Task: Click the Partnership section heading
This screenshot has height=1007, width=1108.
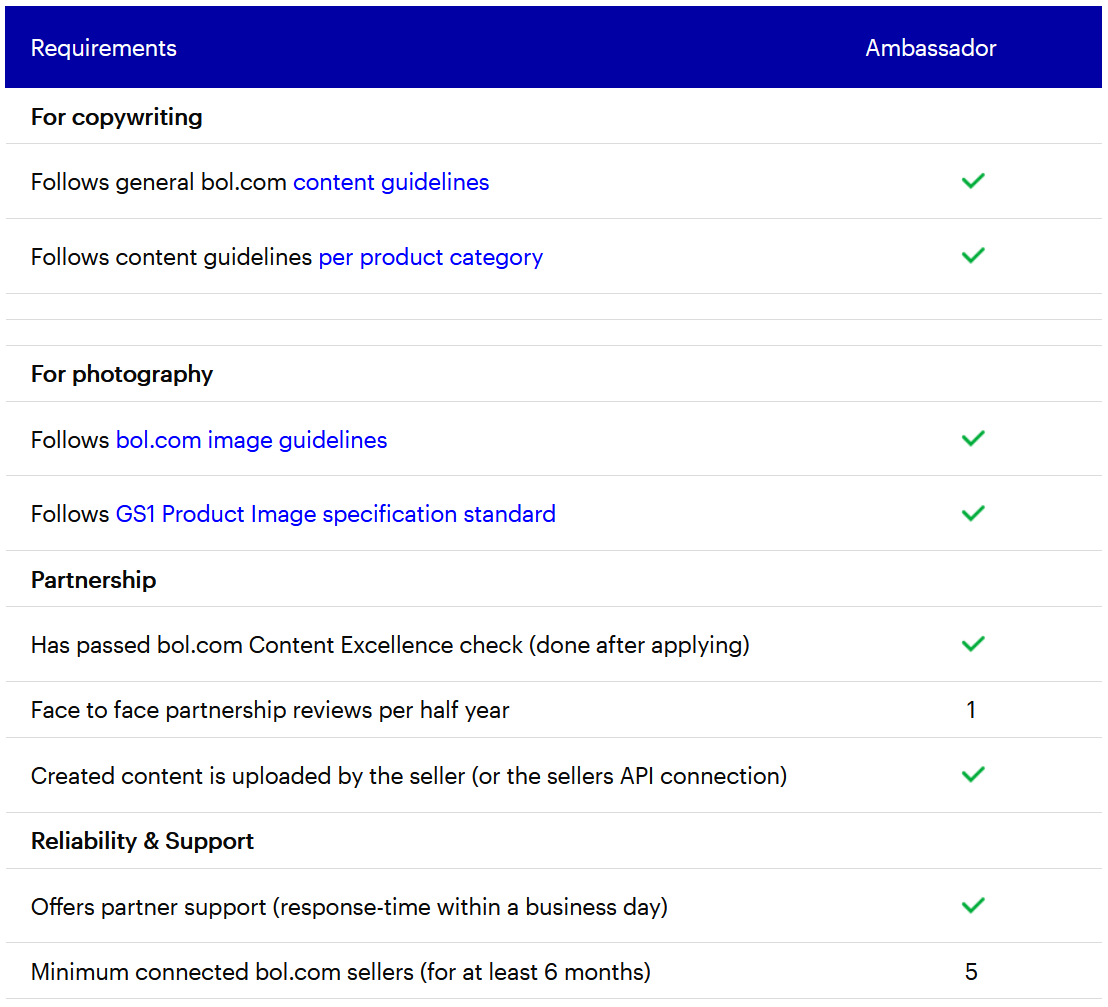Action: tap(94, 580)
